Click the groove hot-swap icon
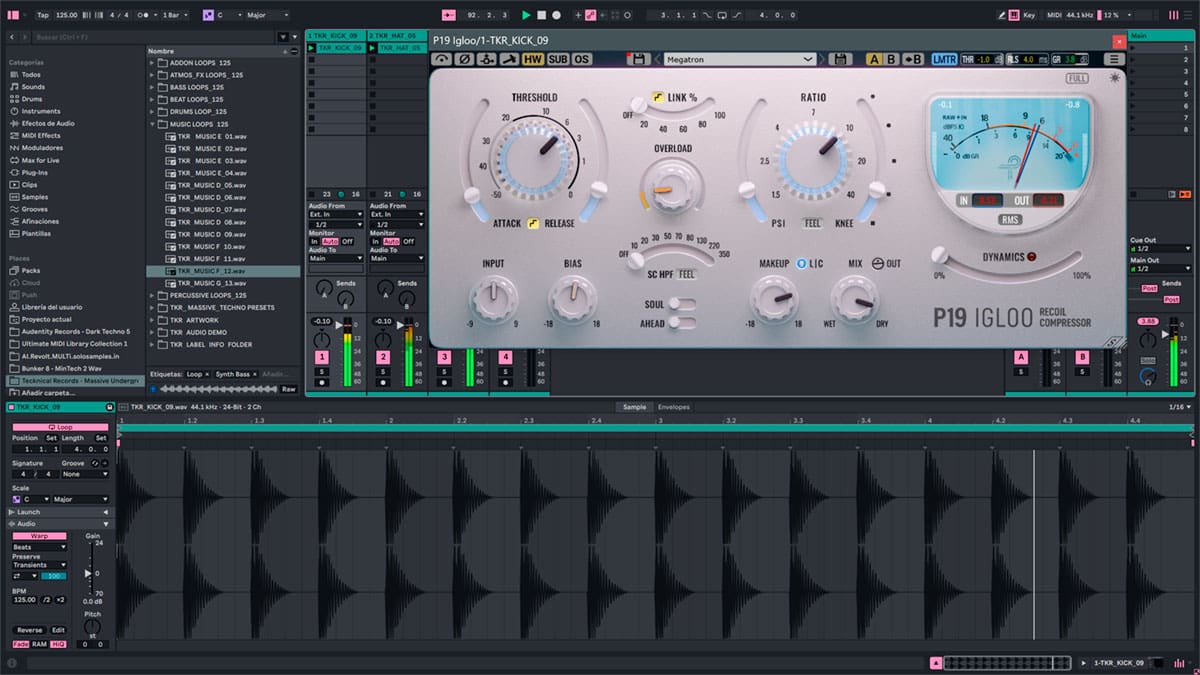 (x=93, y=463)
